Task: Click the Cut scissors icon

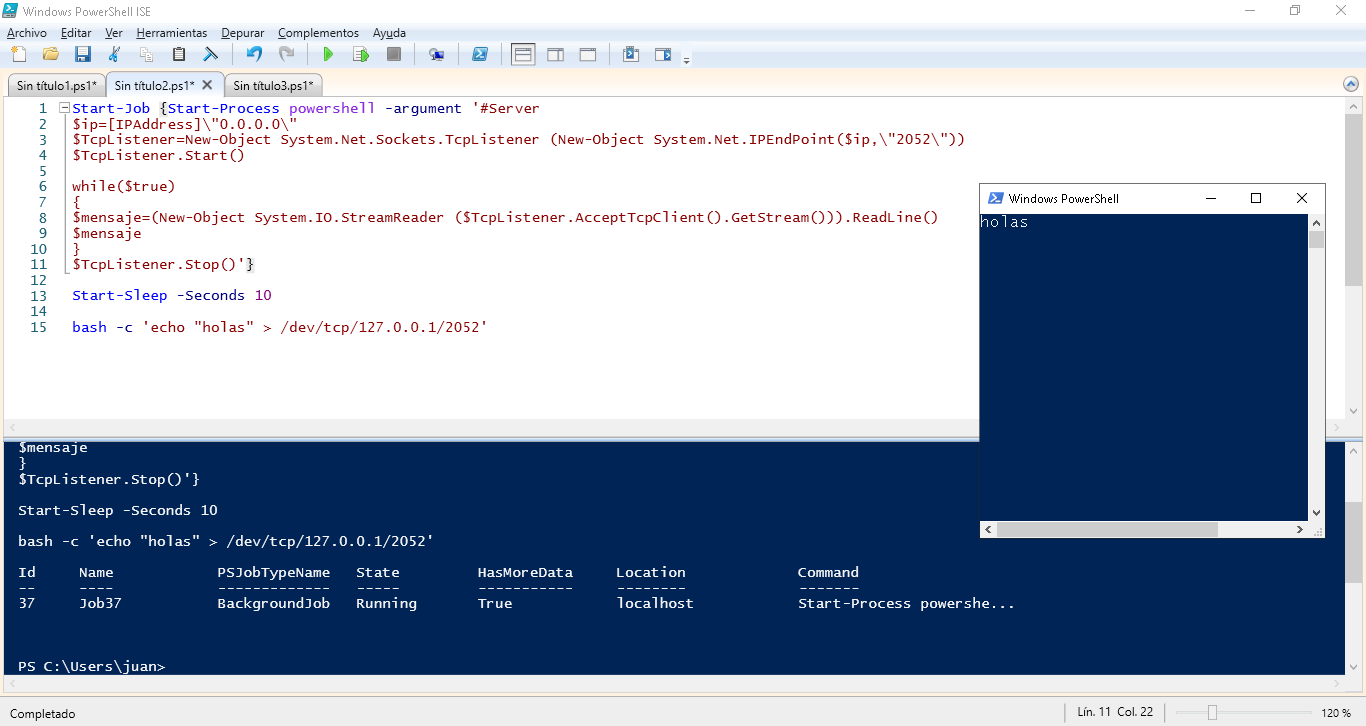Action: tap(114, 54)
